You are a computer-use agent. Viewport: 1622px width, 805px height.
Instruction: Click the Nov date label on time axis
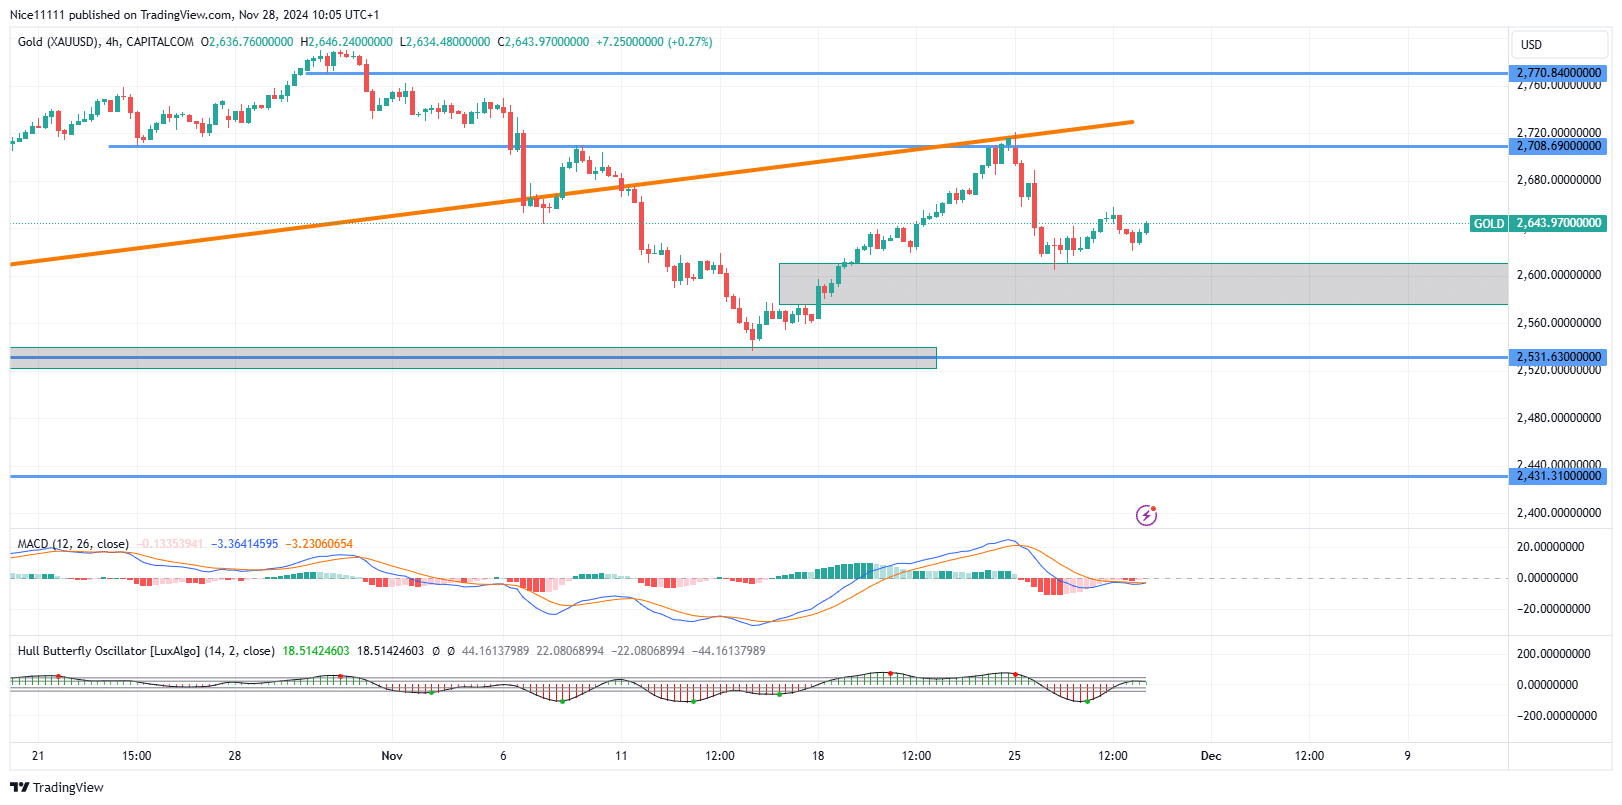(392, 756)
